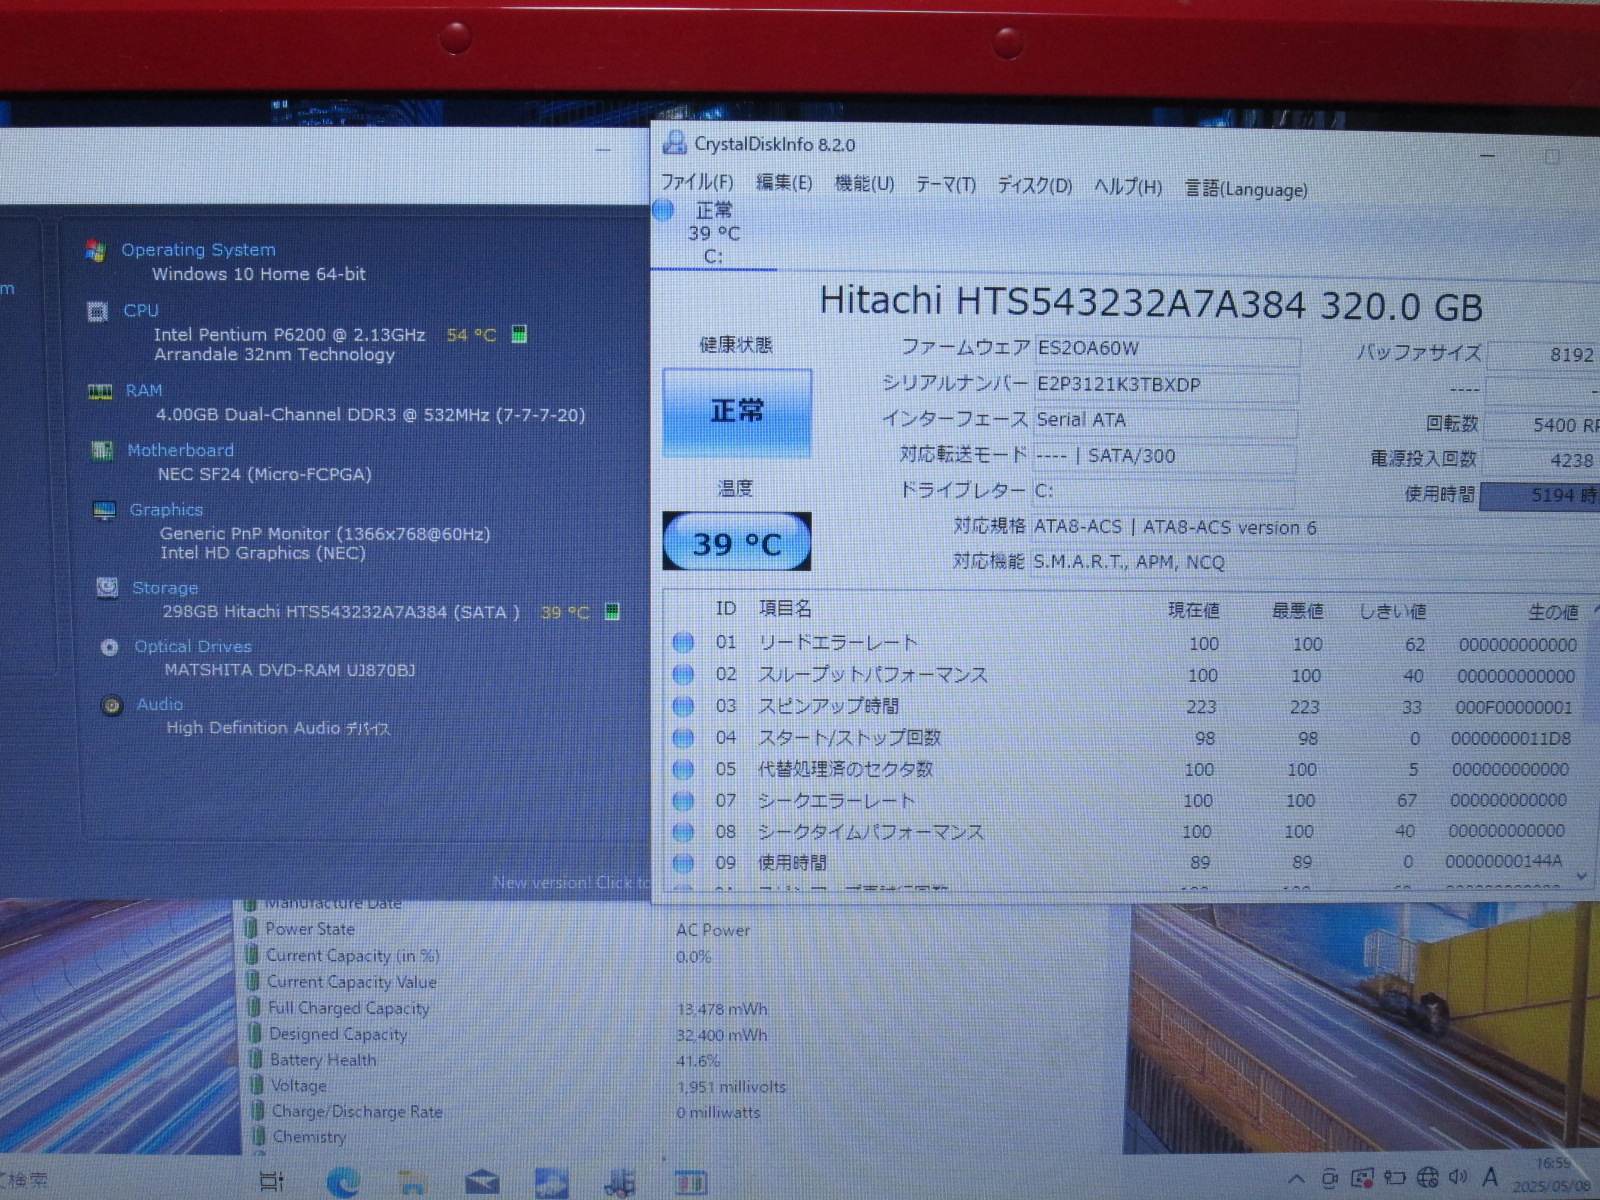Click the hard drive icon beside Storage

coord(107,588)
